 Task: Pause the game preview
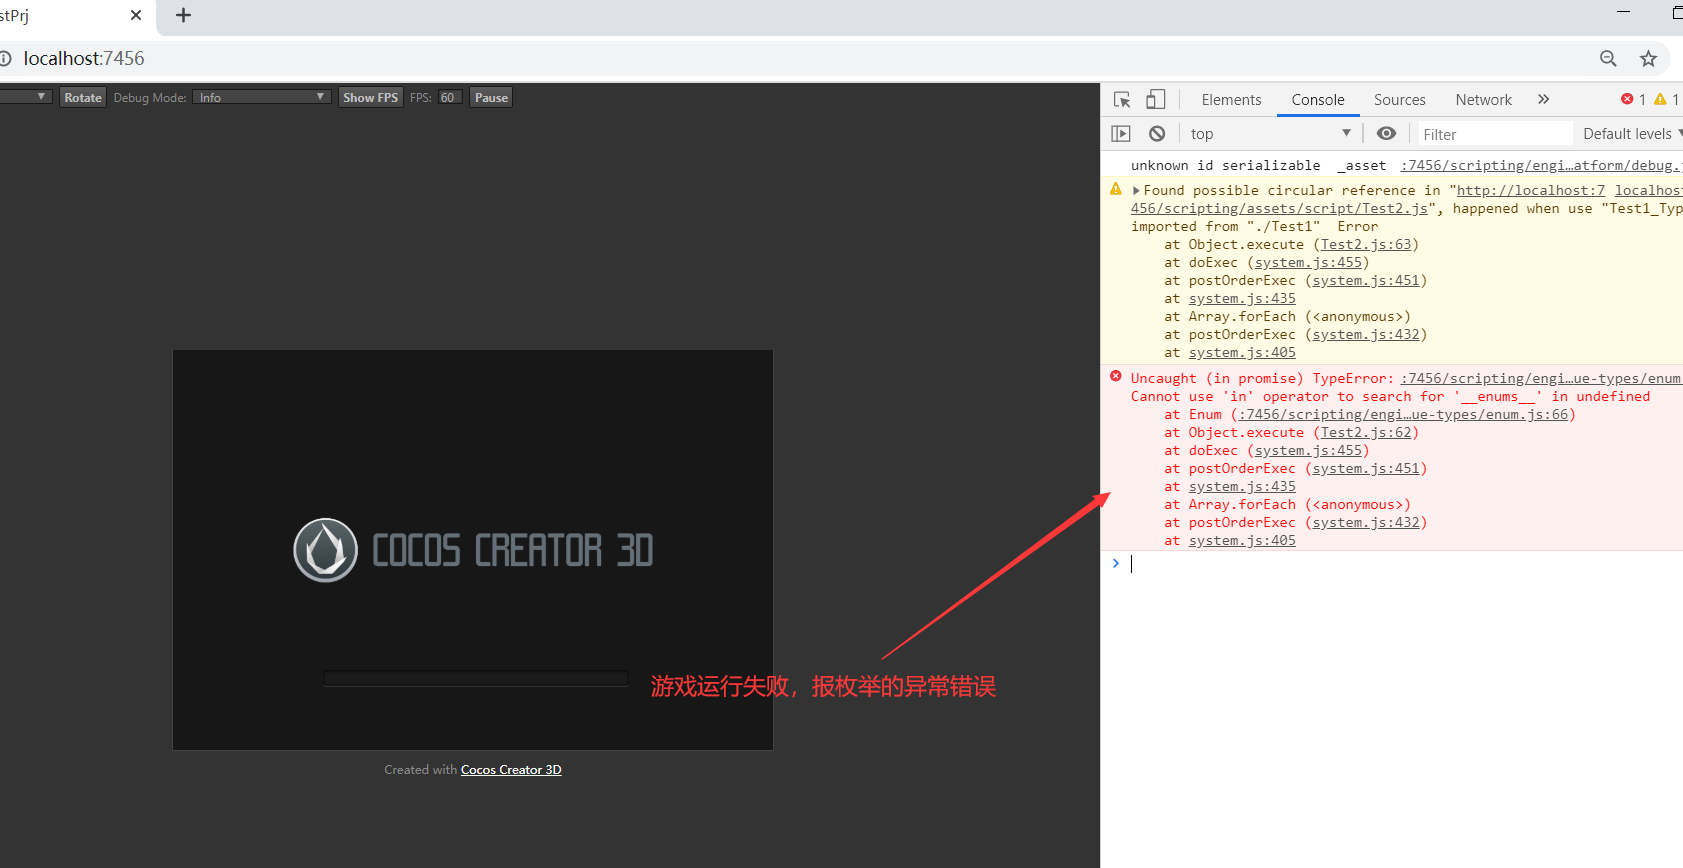tap(491, 97)
